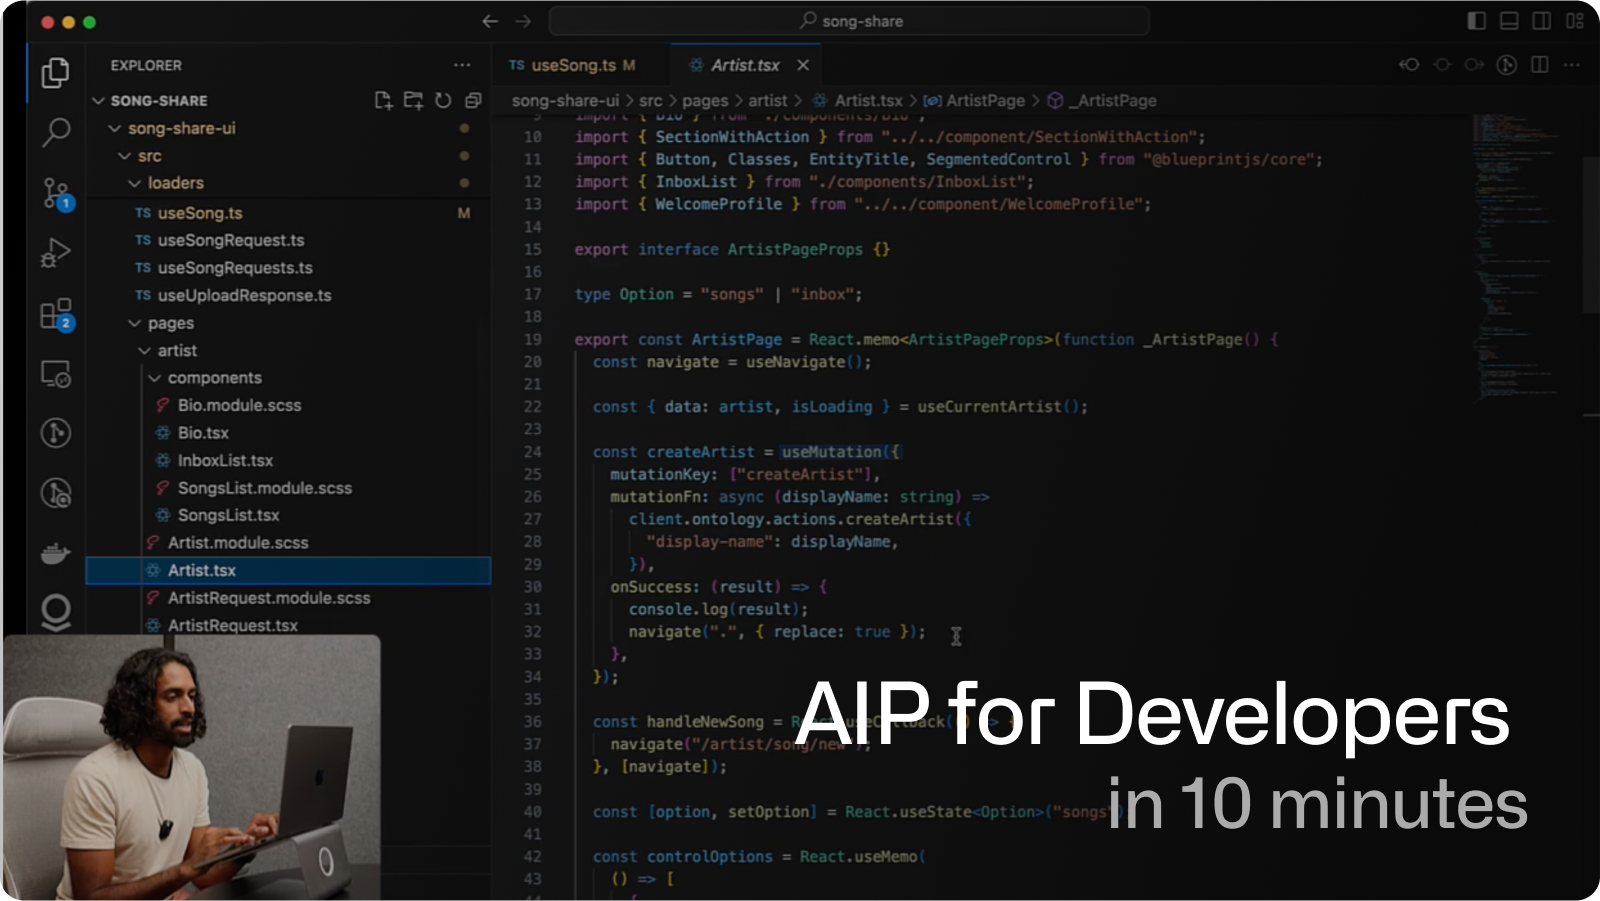
Task: Create a new file using the Explorer toolbar icon
Action: pos(383,100)
